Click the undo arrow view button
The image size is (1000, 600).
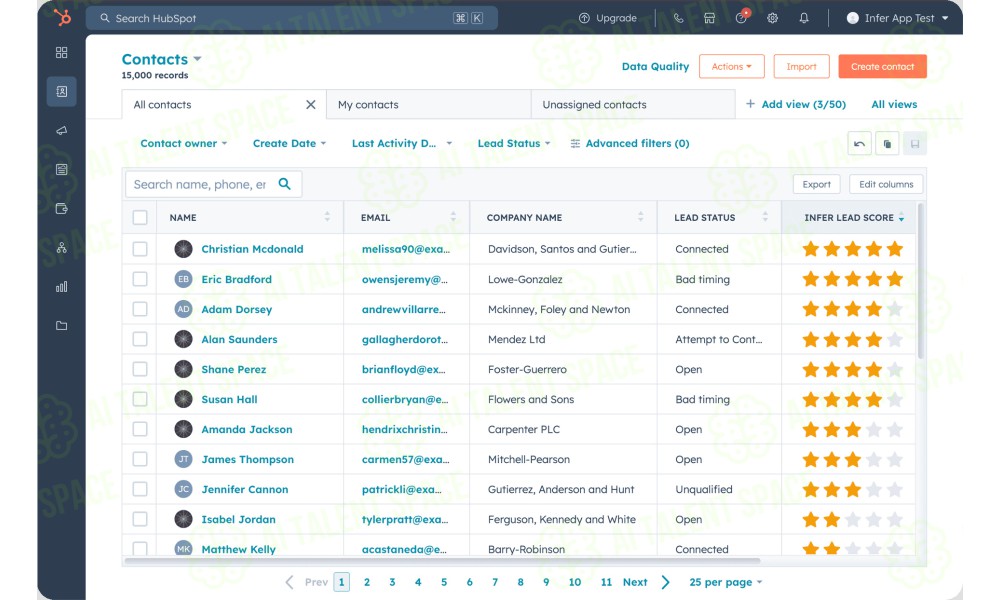click(859, 143)
